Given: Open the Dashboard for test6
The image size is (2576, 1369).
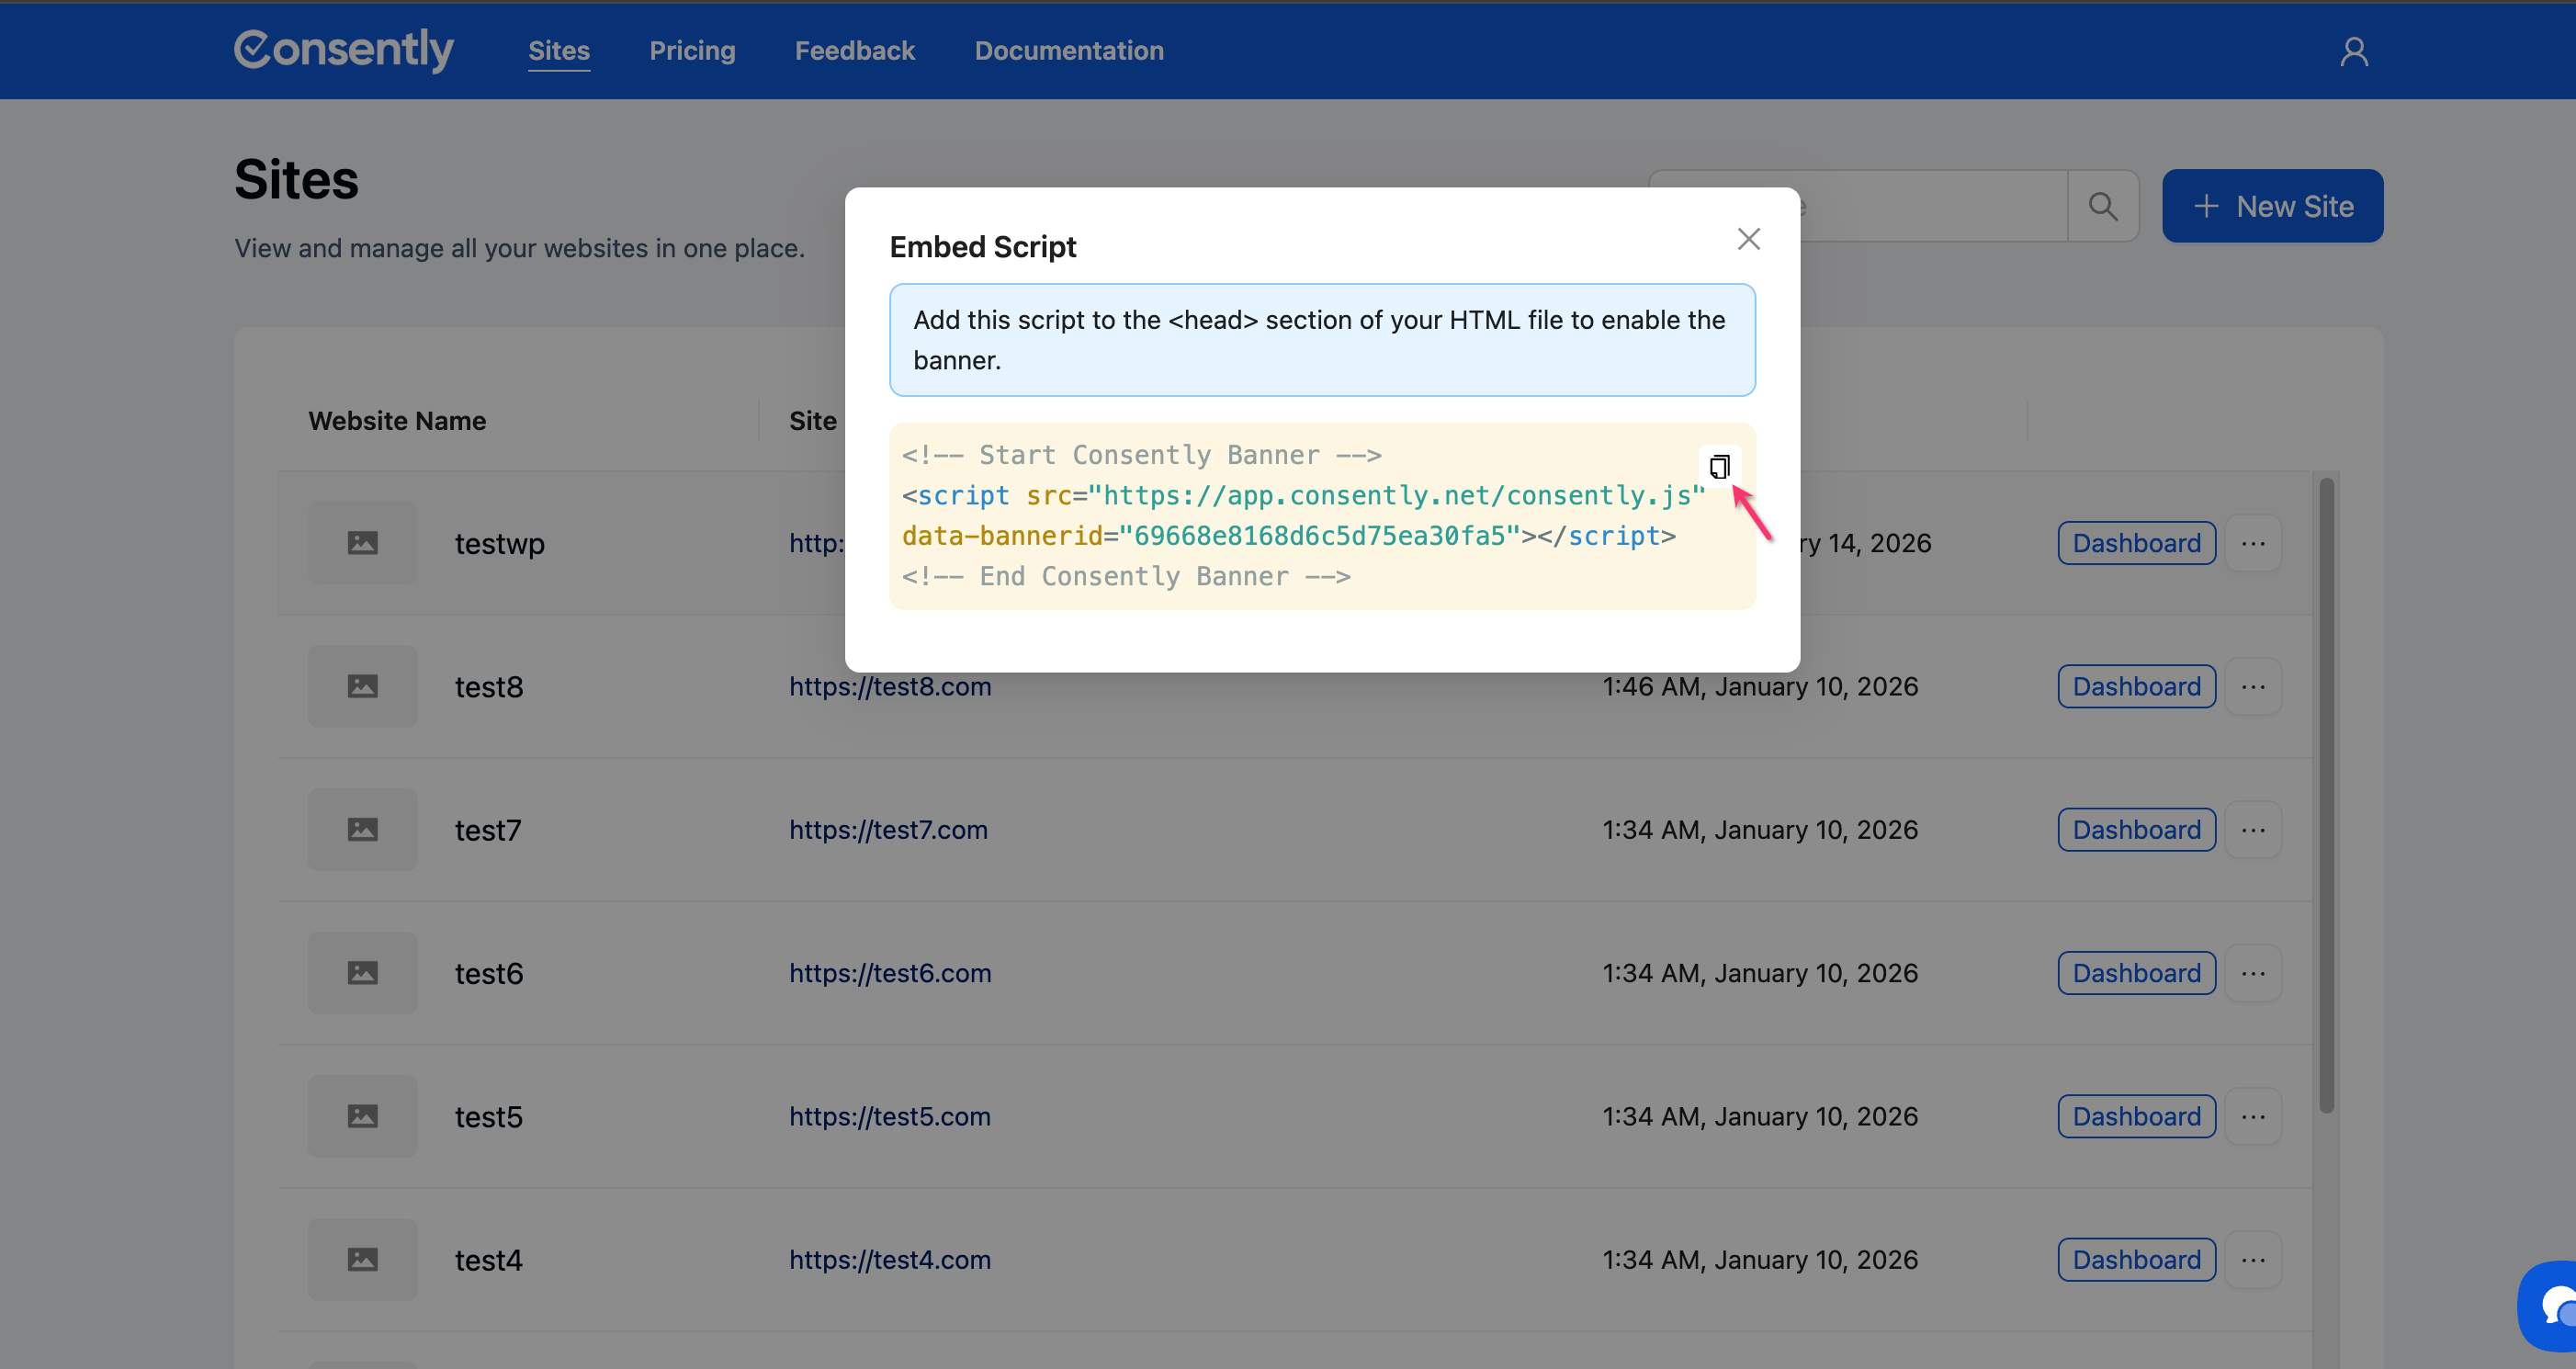Looking at the screenshot, I should point(2136,973).
